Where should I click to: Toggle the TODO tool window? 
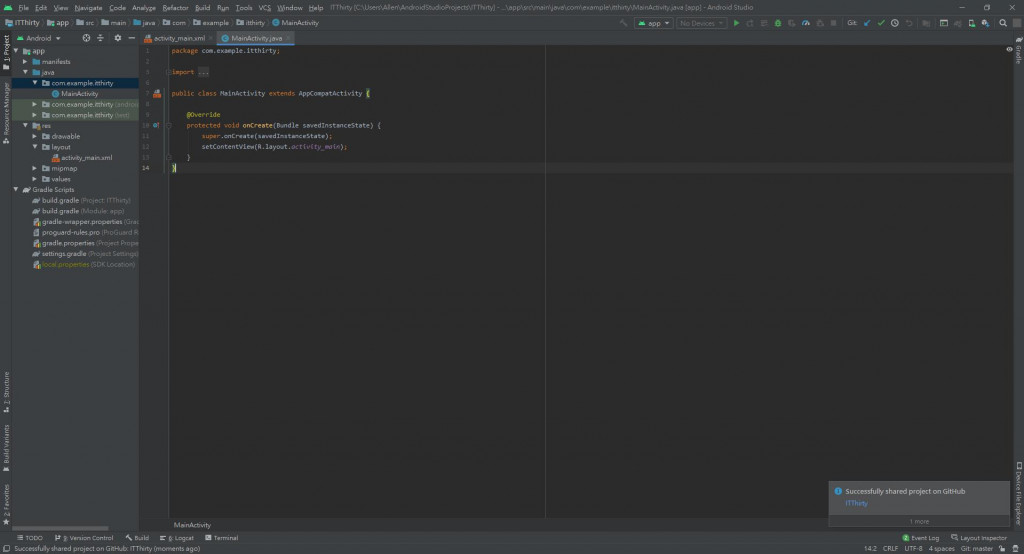tap(29, 538)
